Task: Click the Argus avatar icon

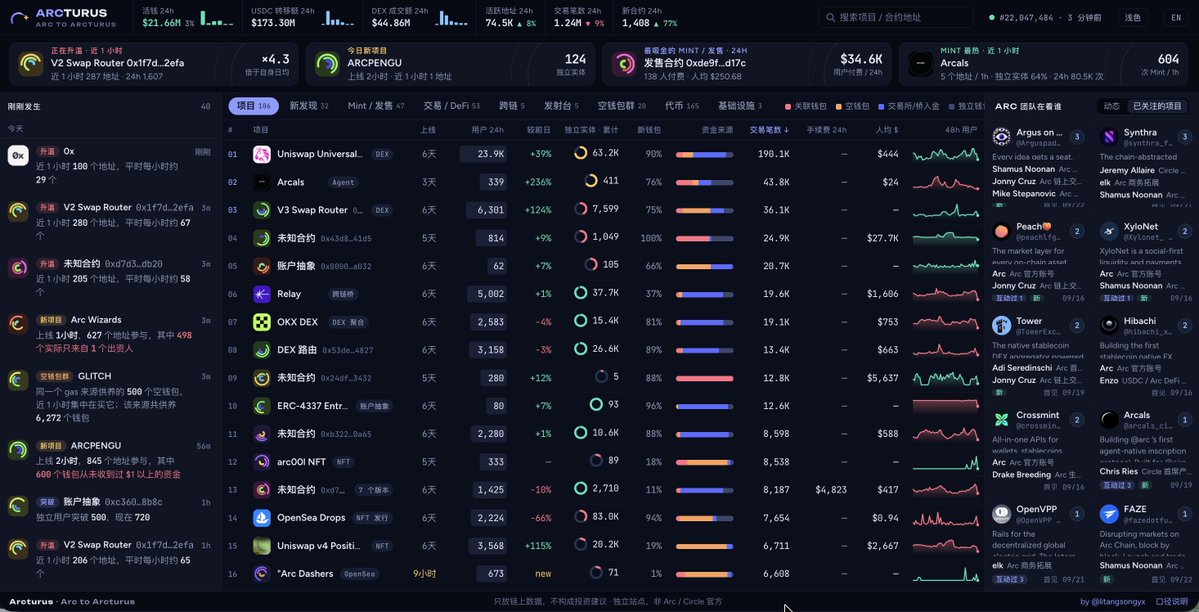Action: tap(1001, 137)
